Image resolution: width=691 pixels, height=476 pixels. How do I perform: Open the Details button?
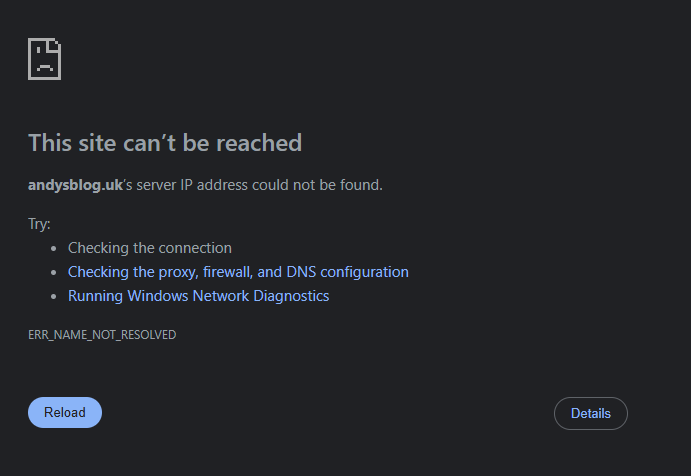590,413
